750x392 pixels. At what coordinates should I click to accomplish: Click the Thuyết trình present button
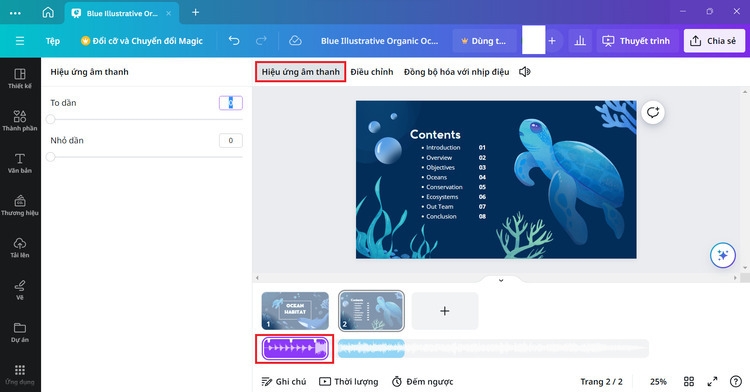(636, 41)
